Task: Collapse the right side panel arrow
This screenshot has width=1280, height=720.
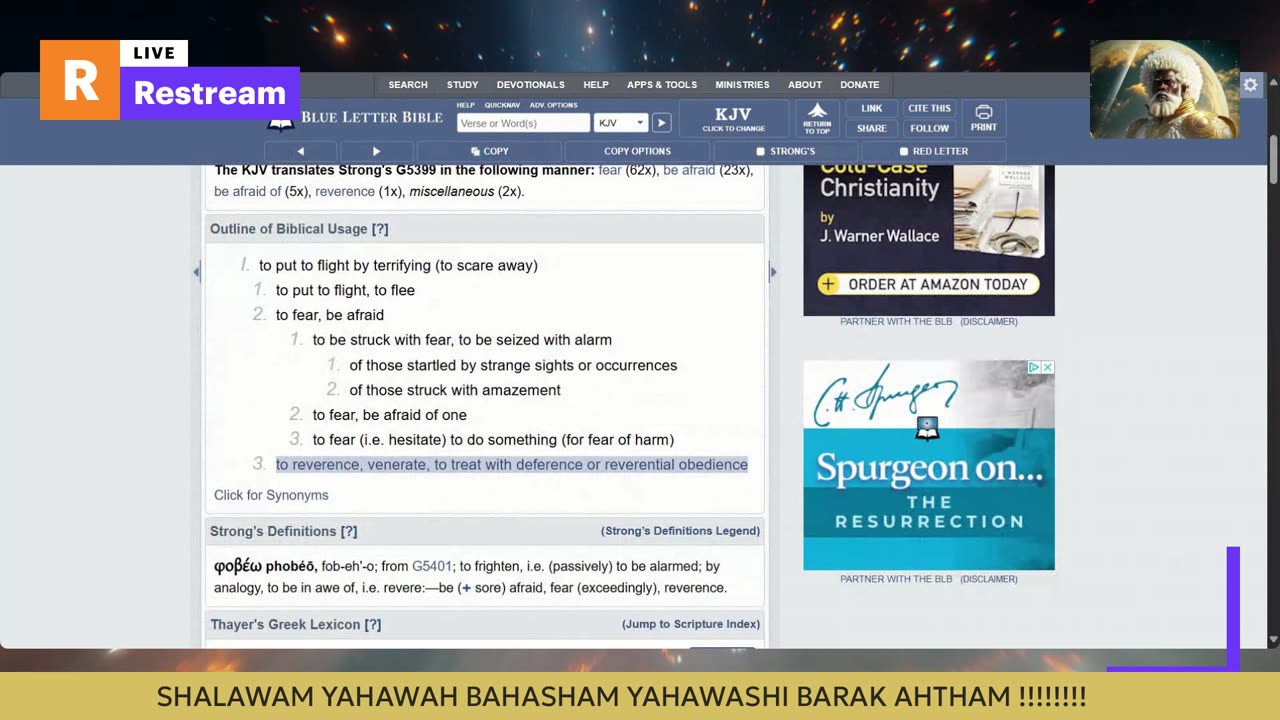Action: 772,272
